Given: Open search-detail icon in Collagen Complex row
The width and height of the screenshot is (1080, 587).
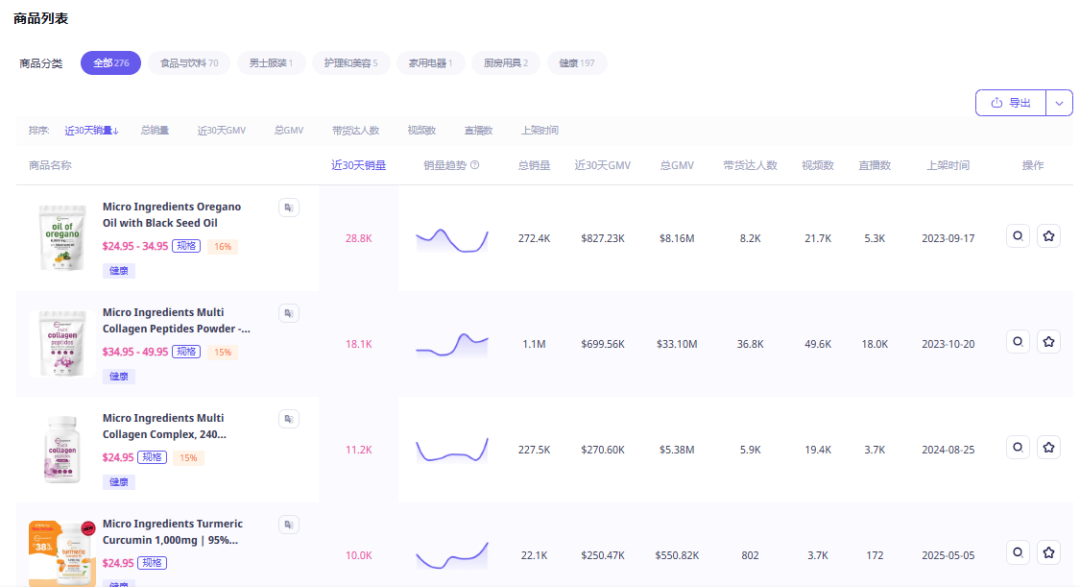Looking at the screenshot, I should click(1017, 447).
